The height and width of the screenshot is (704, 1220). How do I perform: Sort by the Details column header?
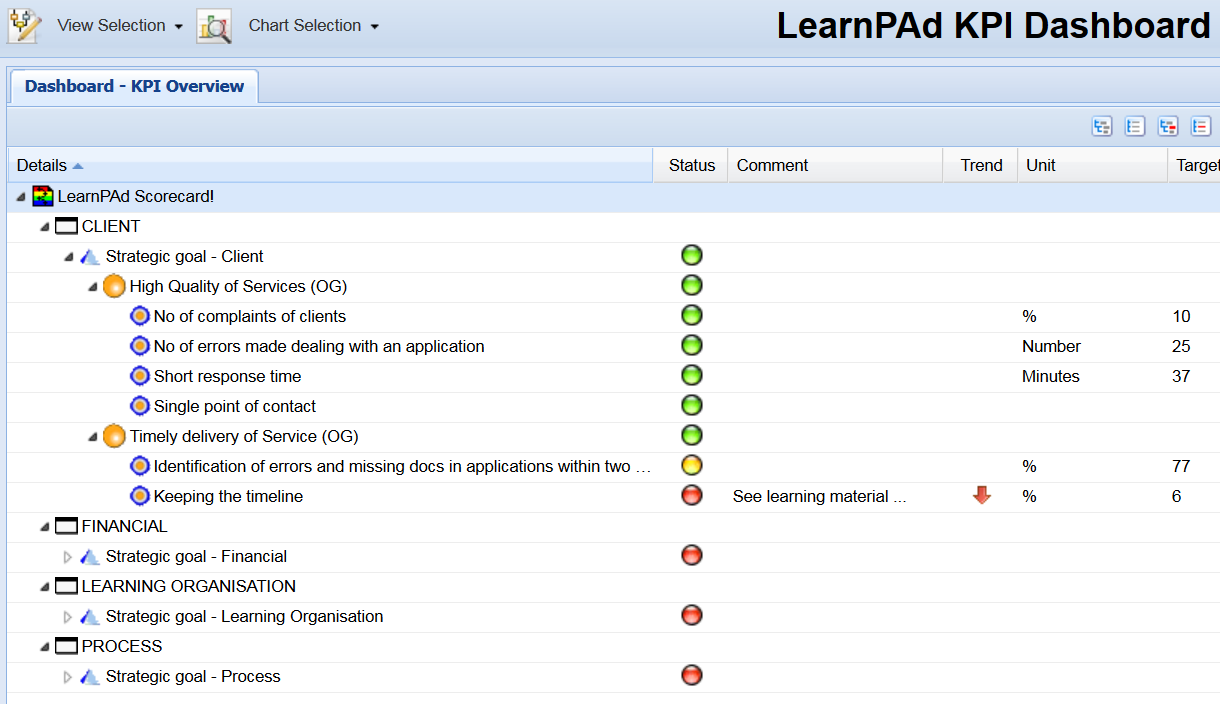click(330, 165)
